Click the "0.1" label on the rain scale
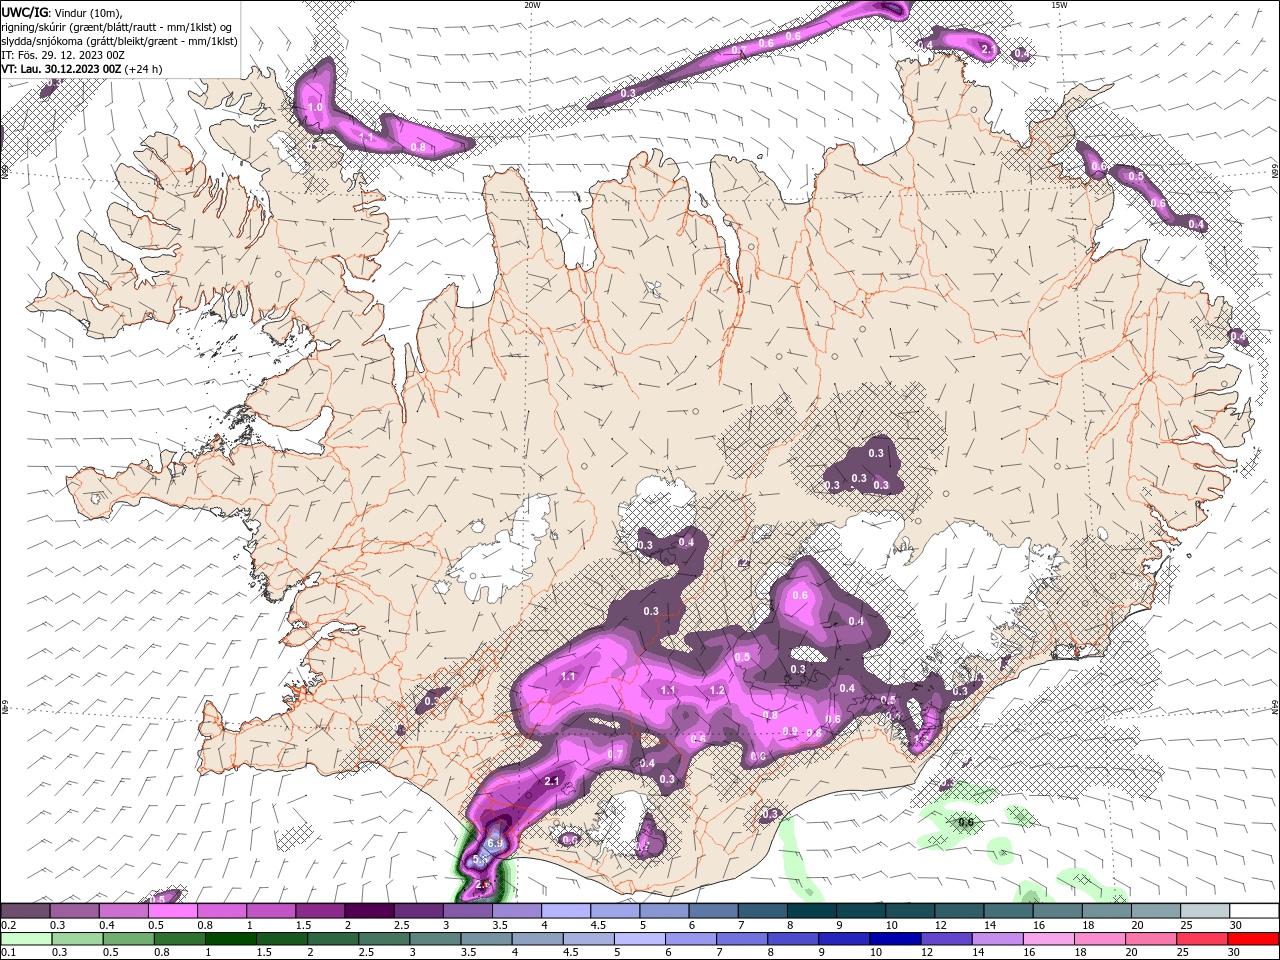 click(x=9, y=952)
